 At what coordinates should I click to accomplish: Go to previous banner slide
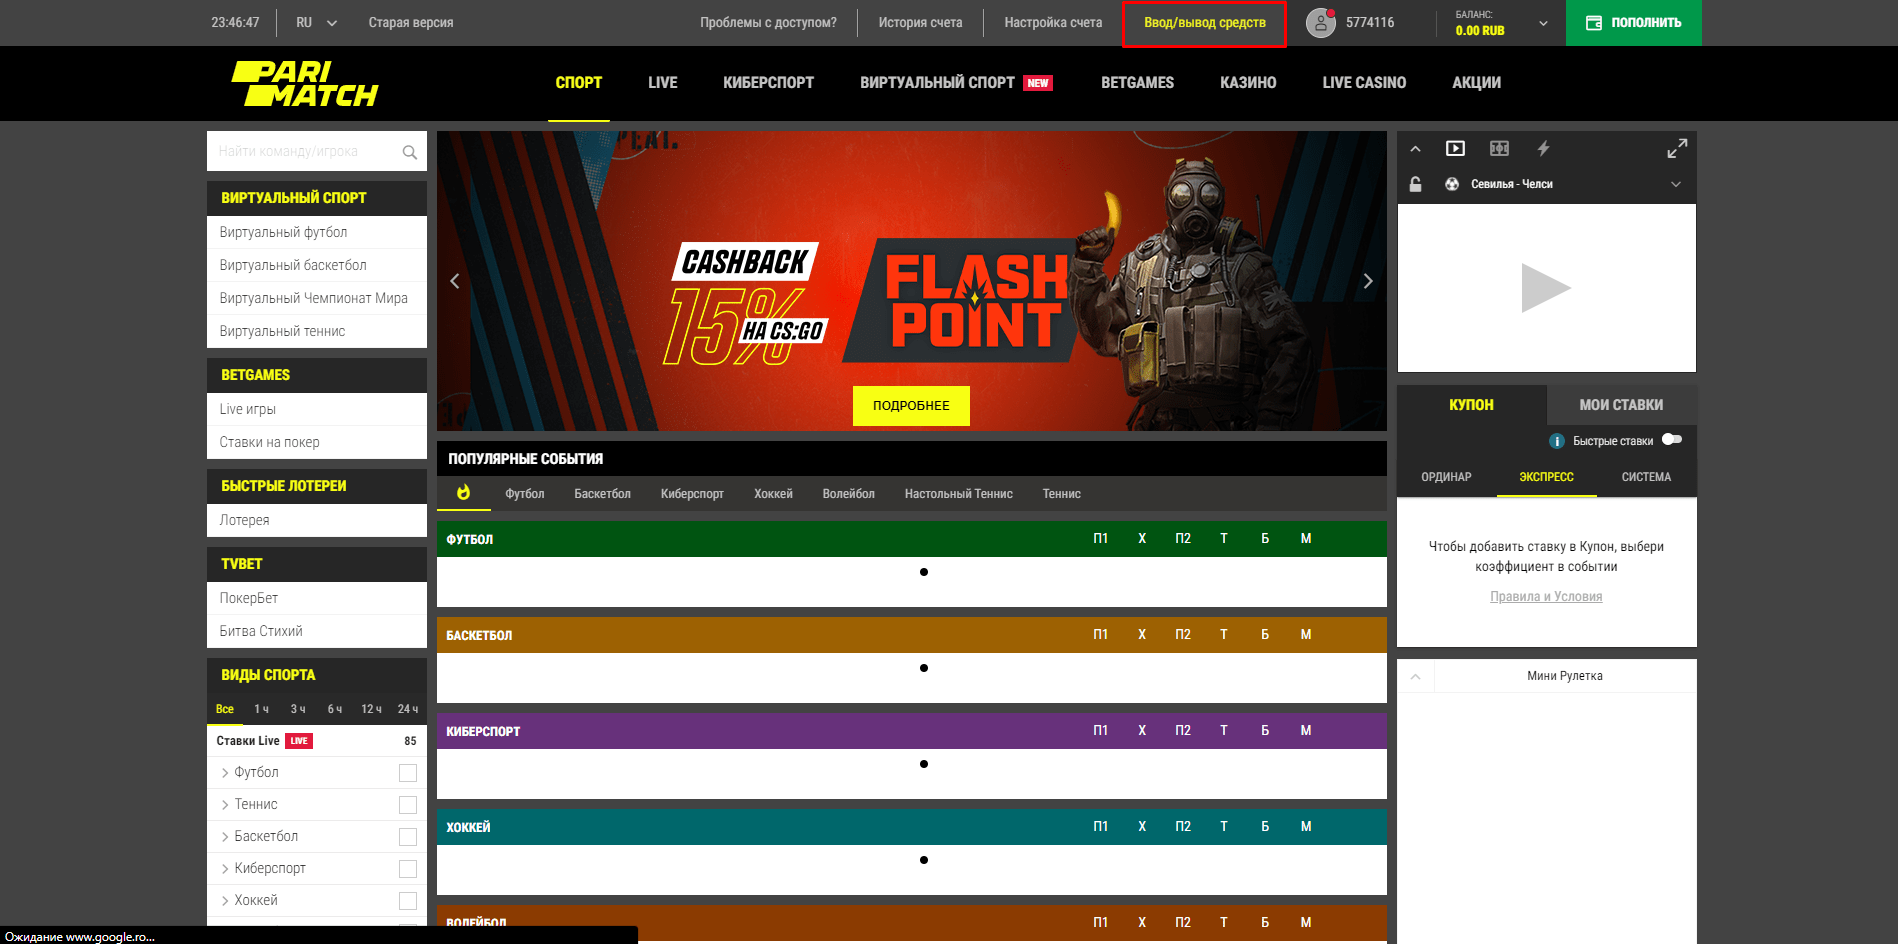pyautogui.click(x=455, y=281)
